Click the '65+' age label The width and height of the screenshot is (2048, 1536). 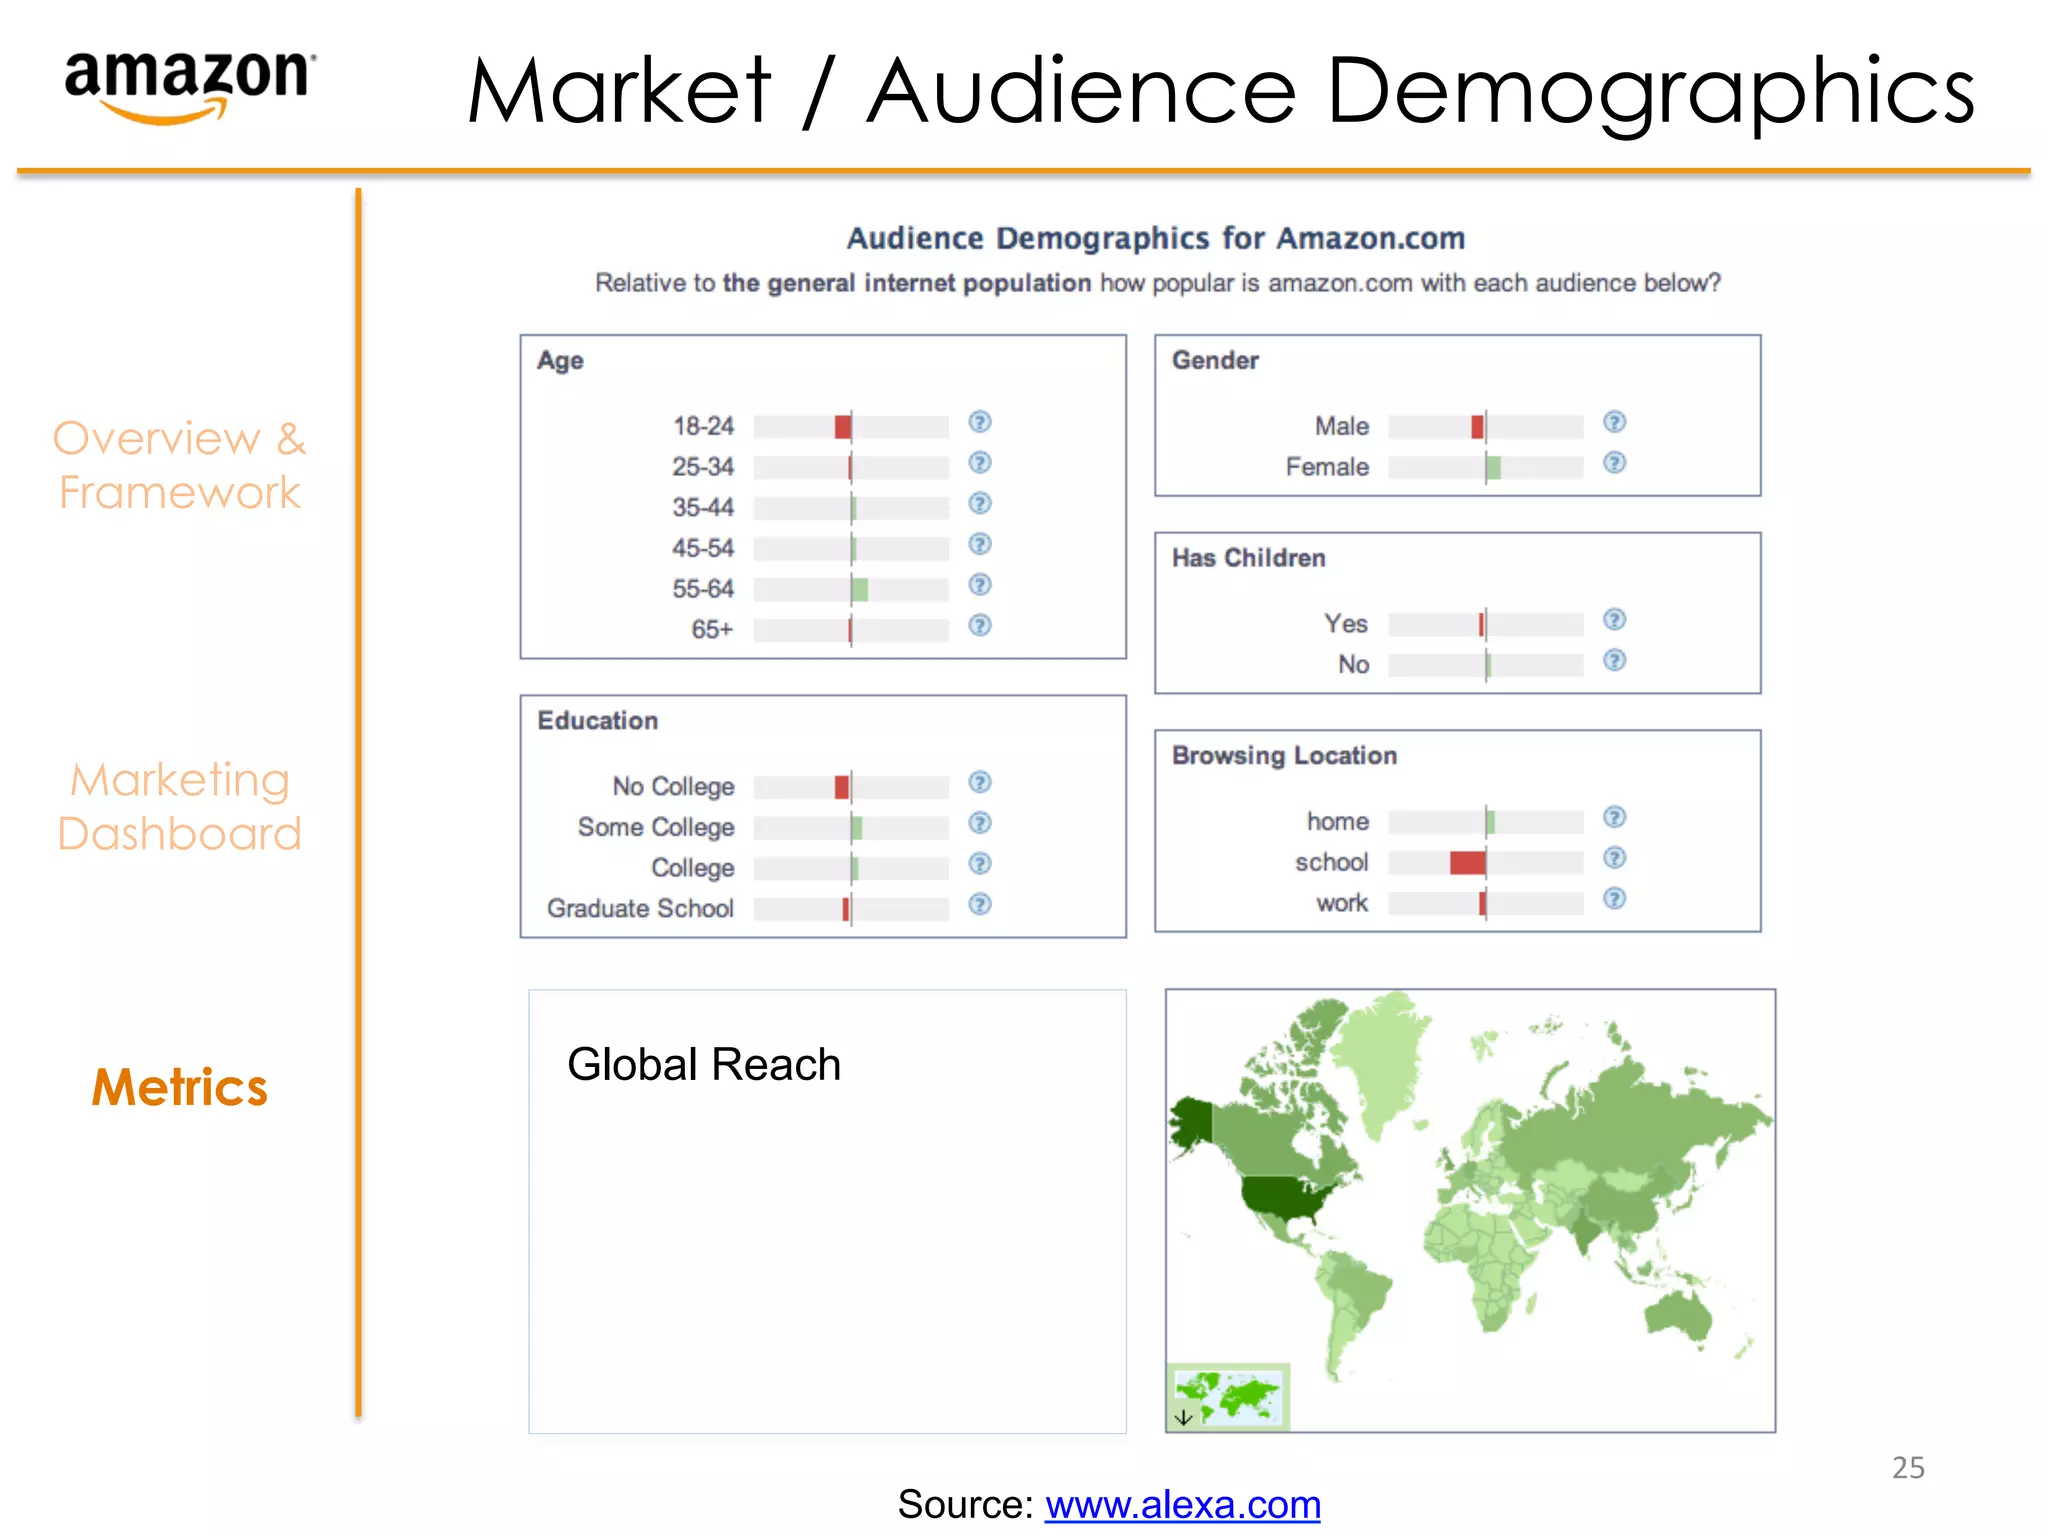pyautogui.click(x=712, y=630)
